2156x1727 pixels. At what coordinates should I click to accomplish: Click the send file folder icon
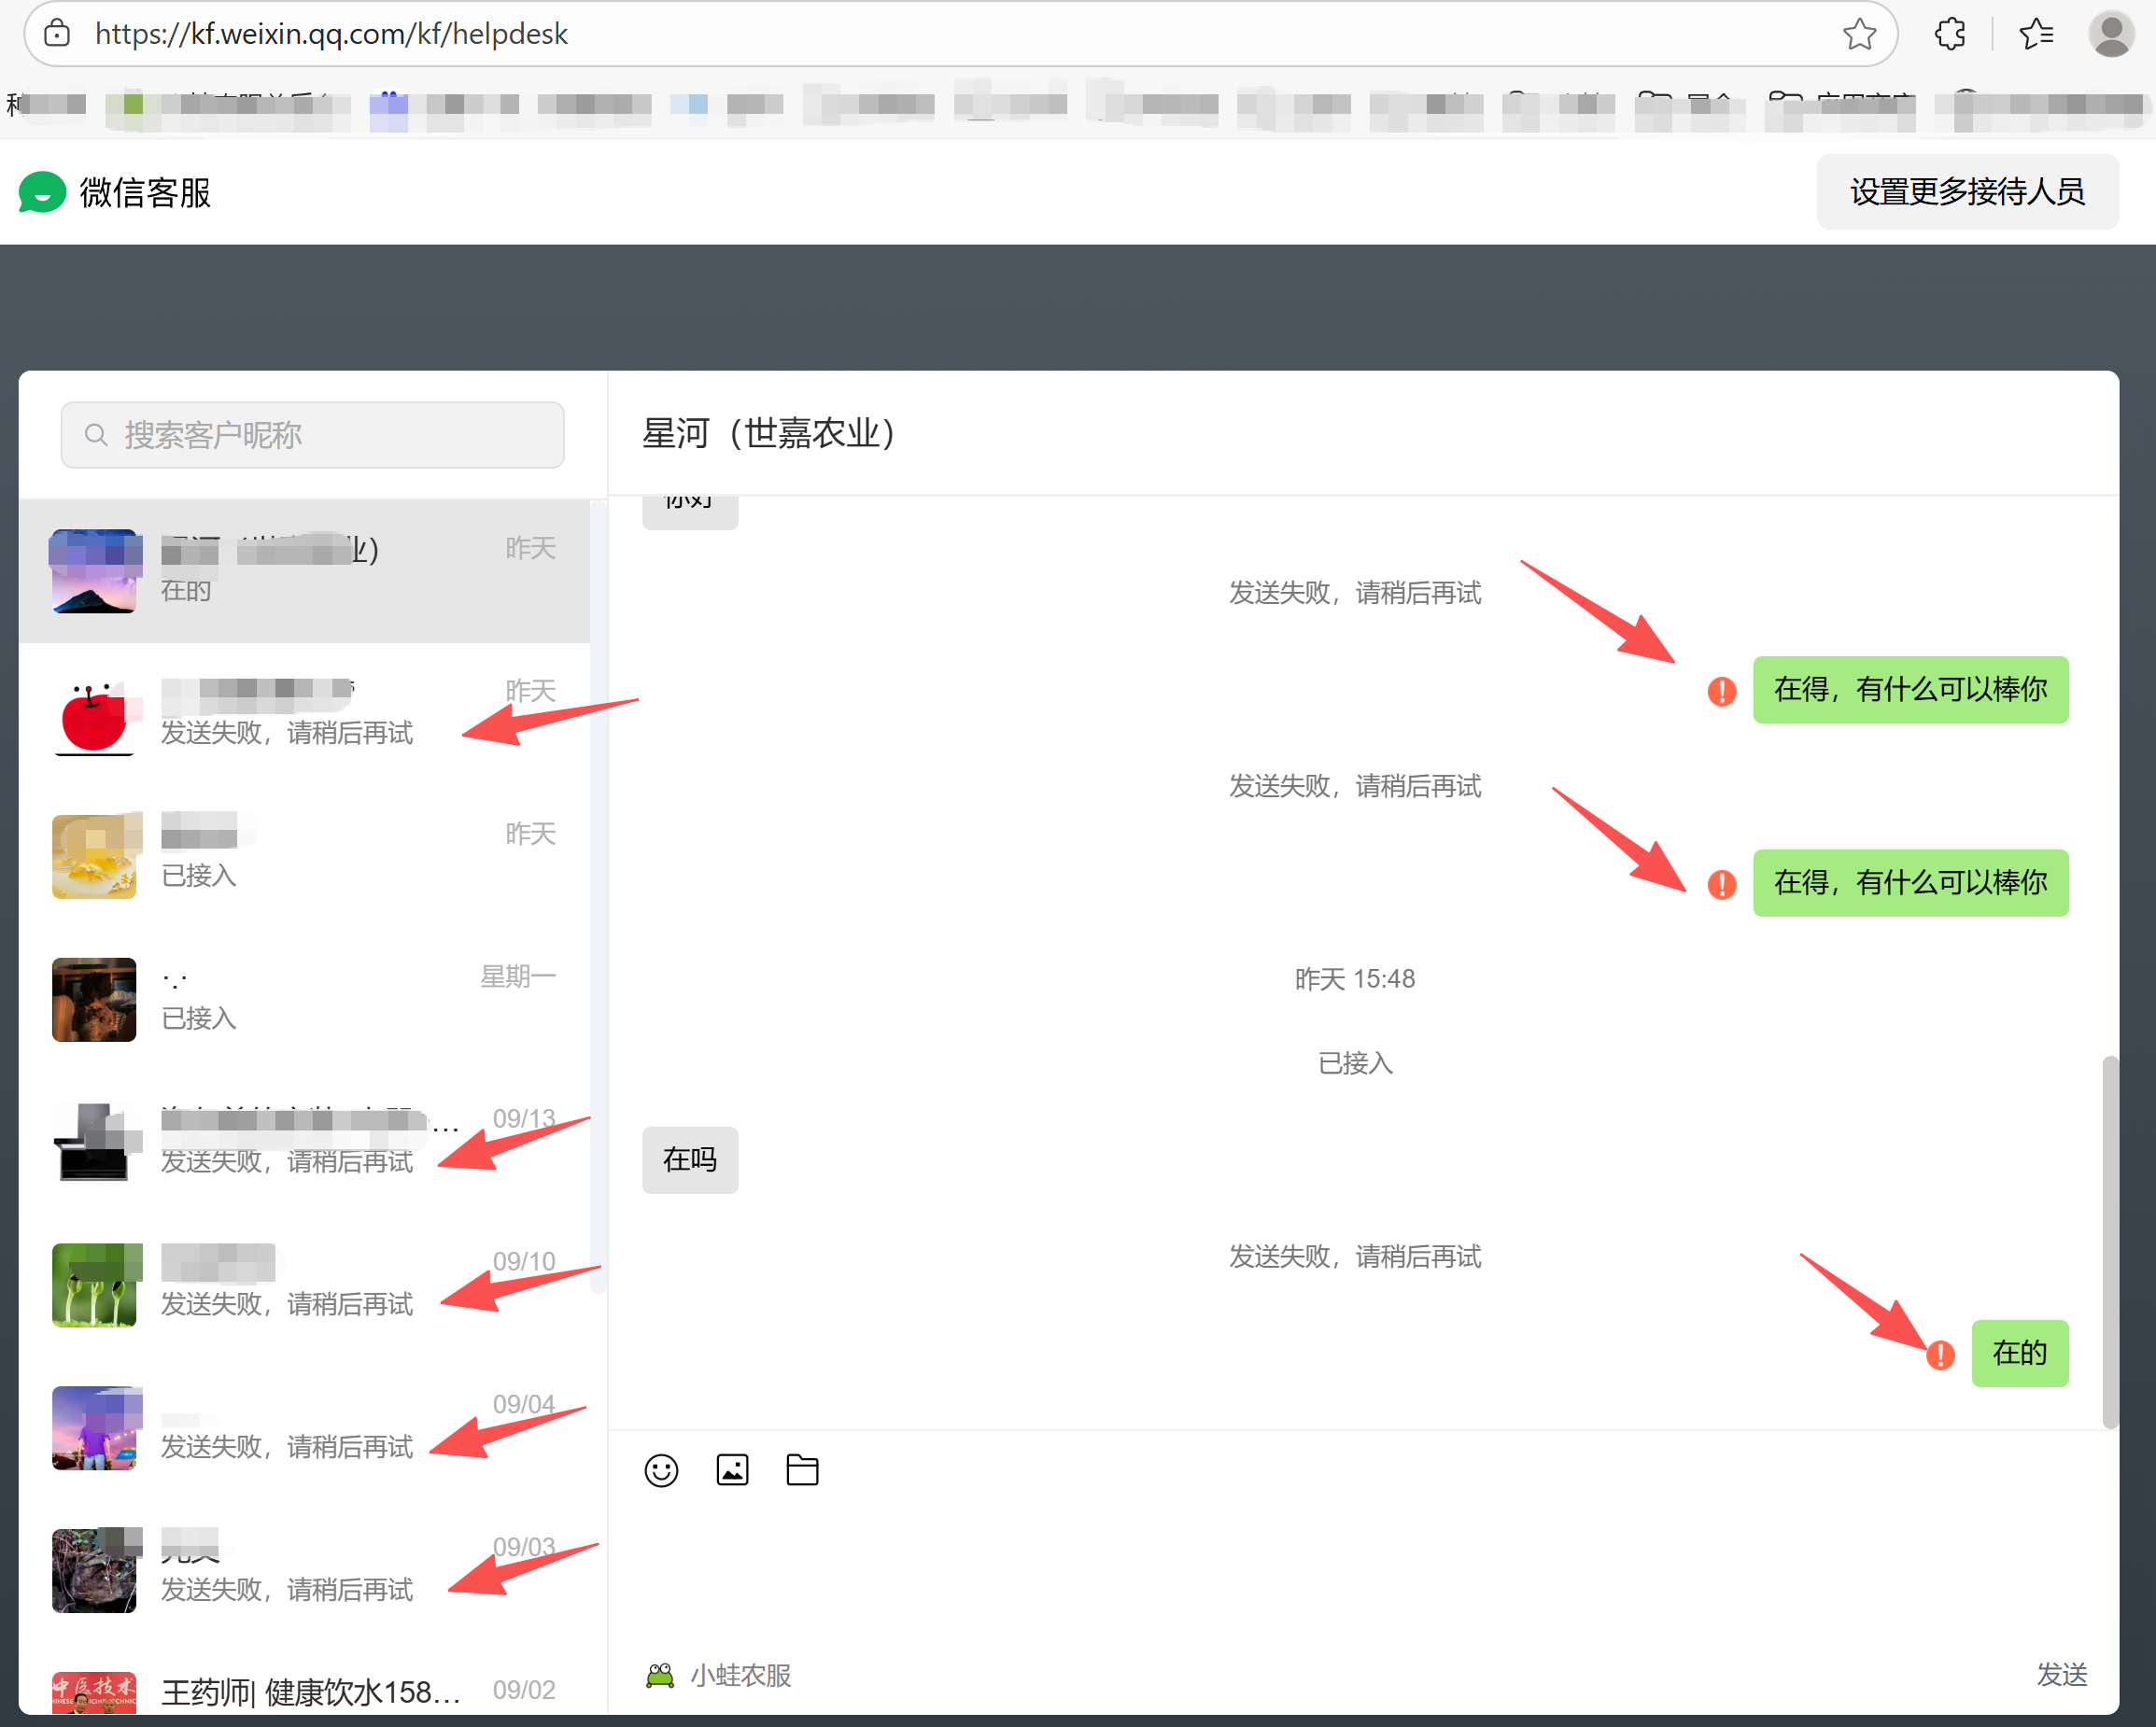pos(802,1470)
